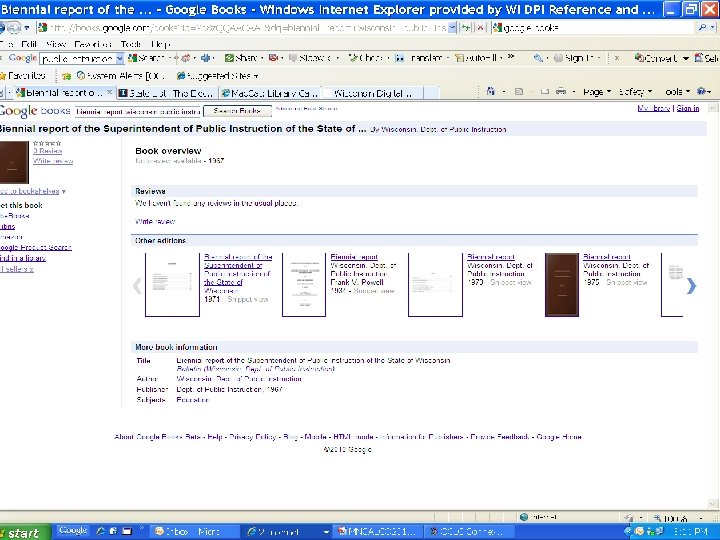Open the Google Product Search link

point(35,248)
